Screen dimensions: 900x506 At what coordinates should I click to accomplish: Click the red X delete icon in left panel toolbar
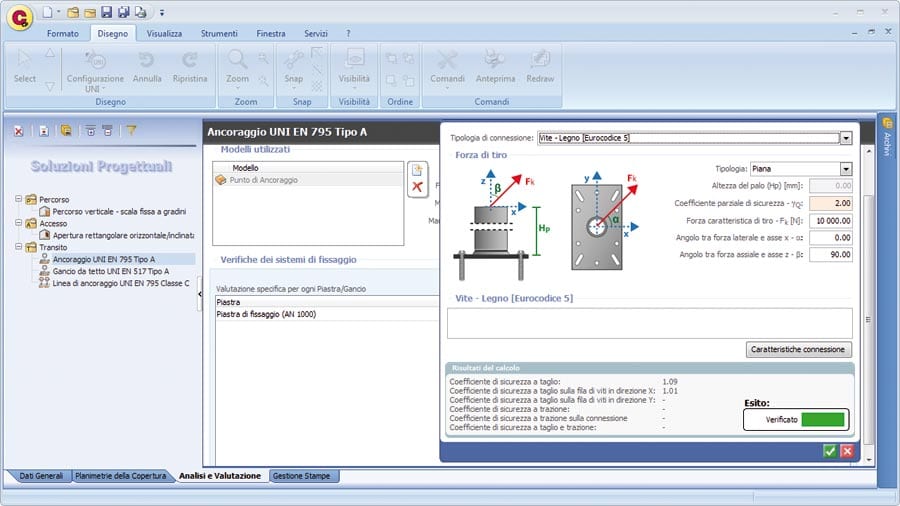(19, 131)
